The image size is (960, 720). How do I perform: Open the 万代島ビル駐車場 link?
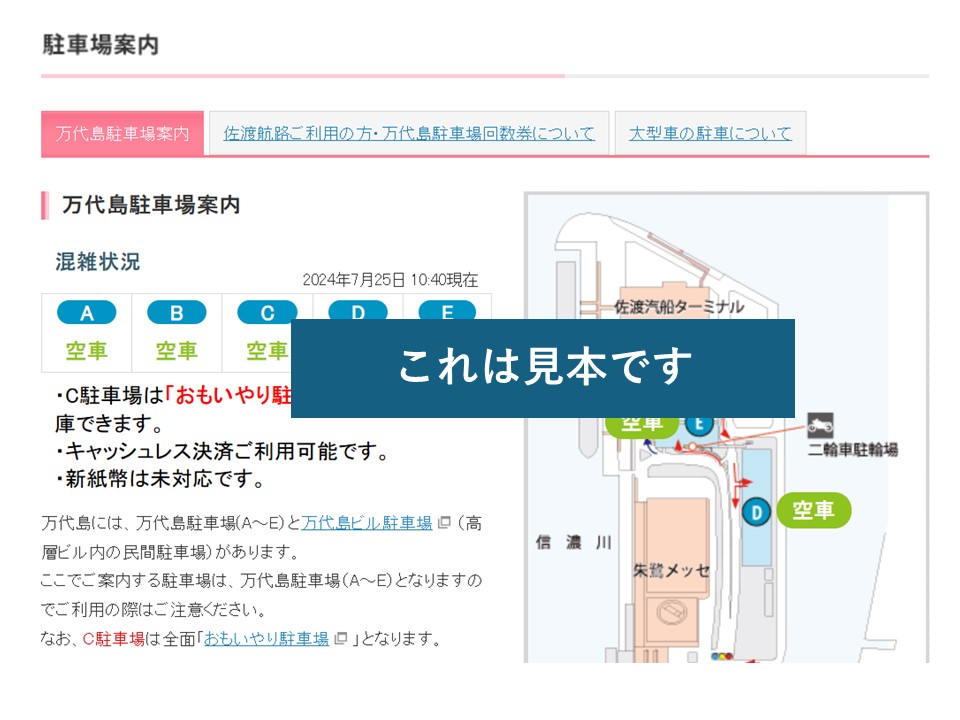(367, 522)
